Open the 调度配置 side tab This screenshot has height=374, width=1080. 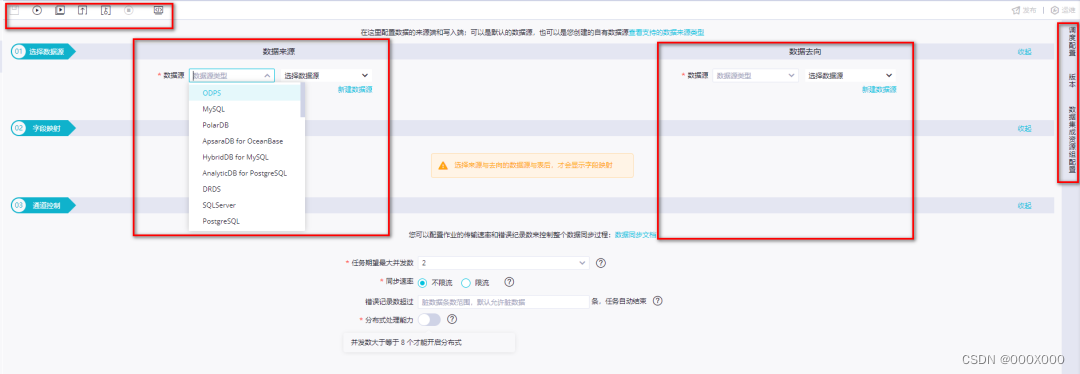tap(1072, 41)
